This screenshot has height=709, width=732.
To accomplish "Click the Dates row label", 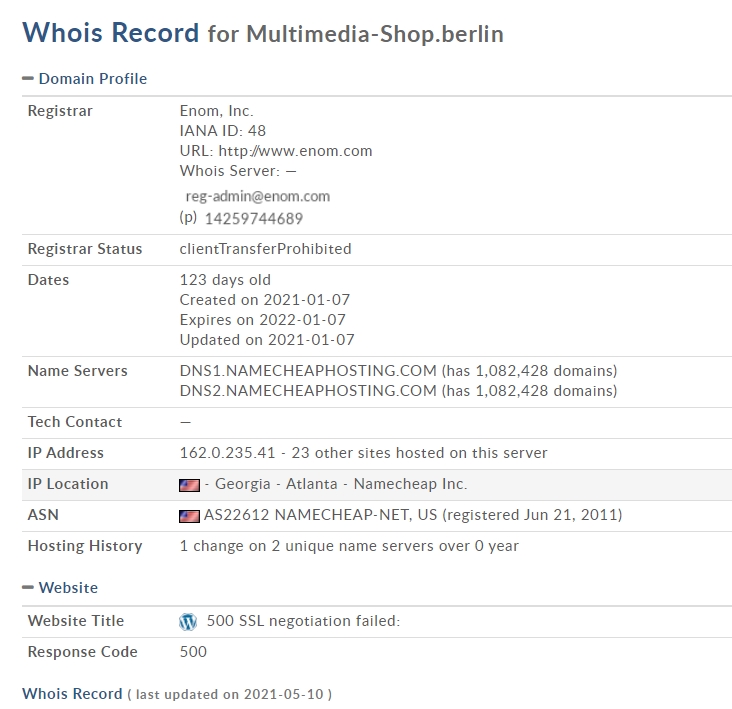I will (48, 280).
